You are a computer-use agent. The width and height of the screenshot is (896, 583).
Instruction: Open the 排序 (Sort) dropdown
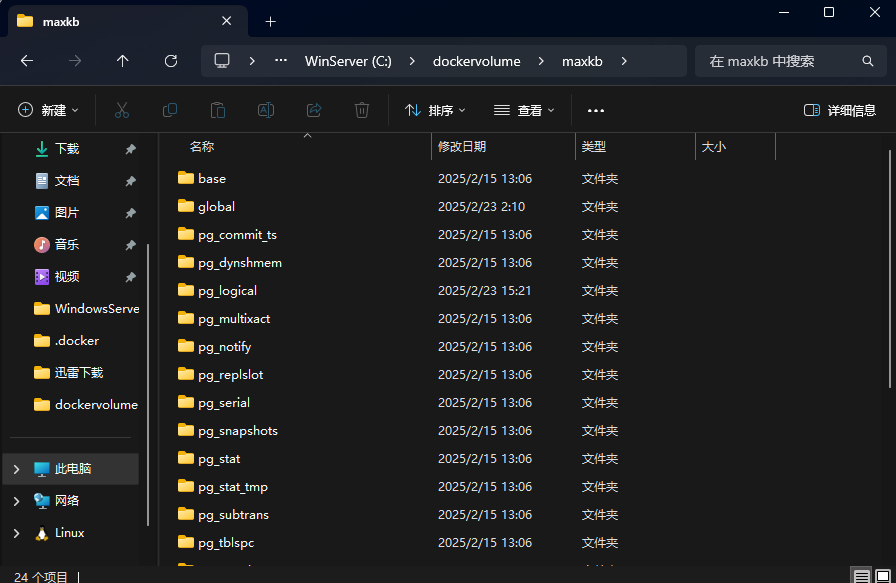click(x=435, y=110)
